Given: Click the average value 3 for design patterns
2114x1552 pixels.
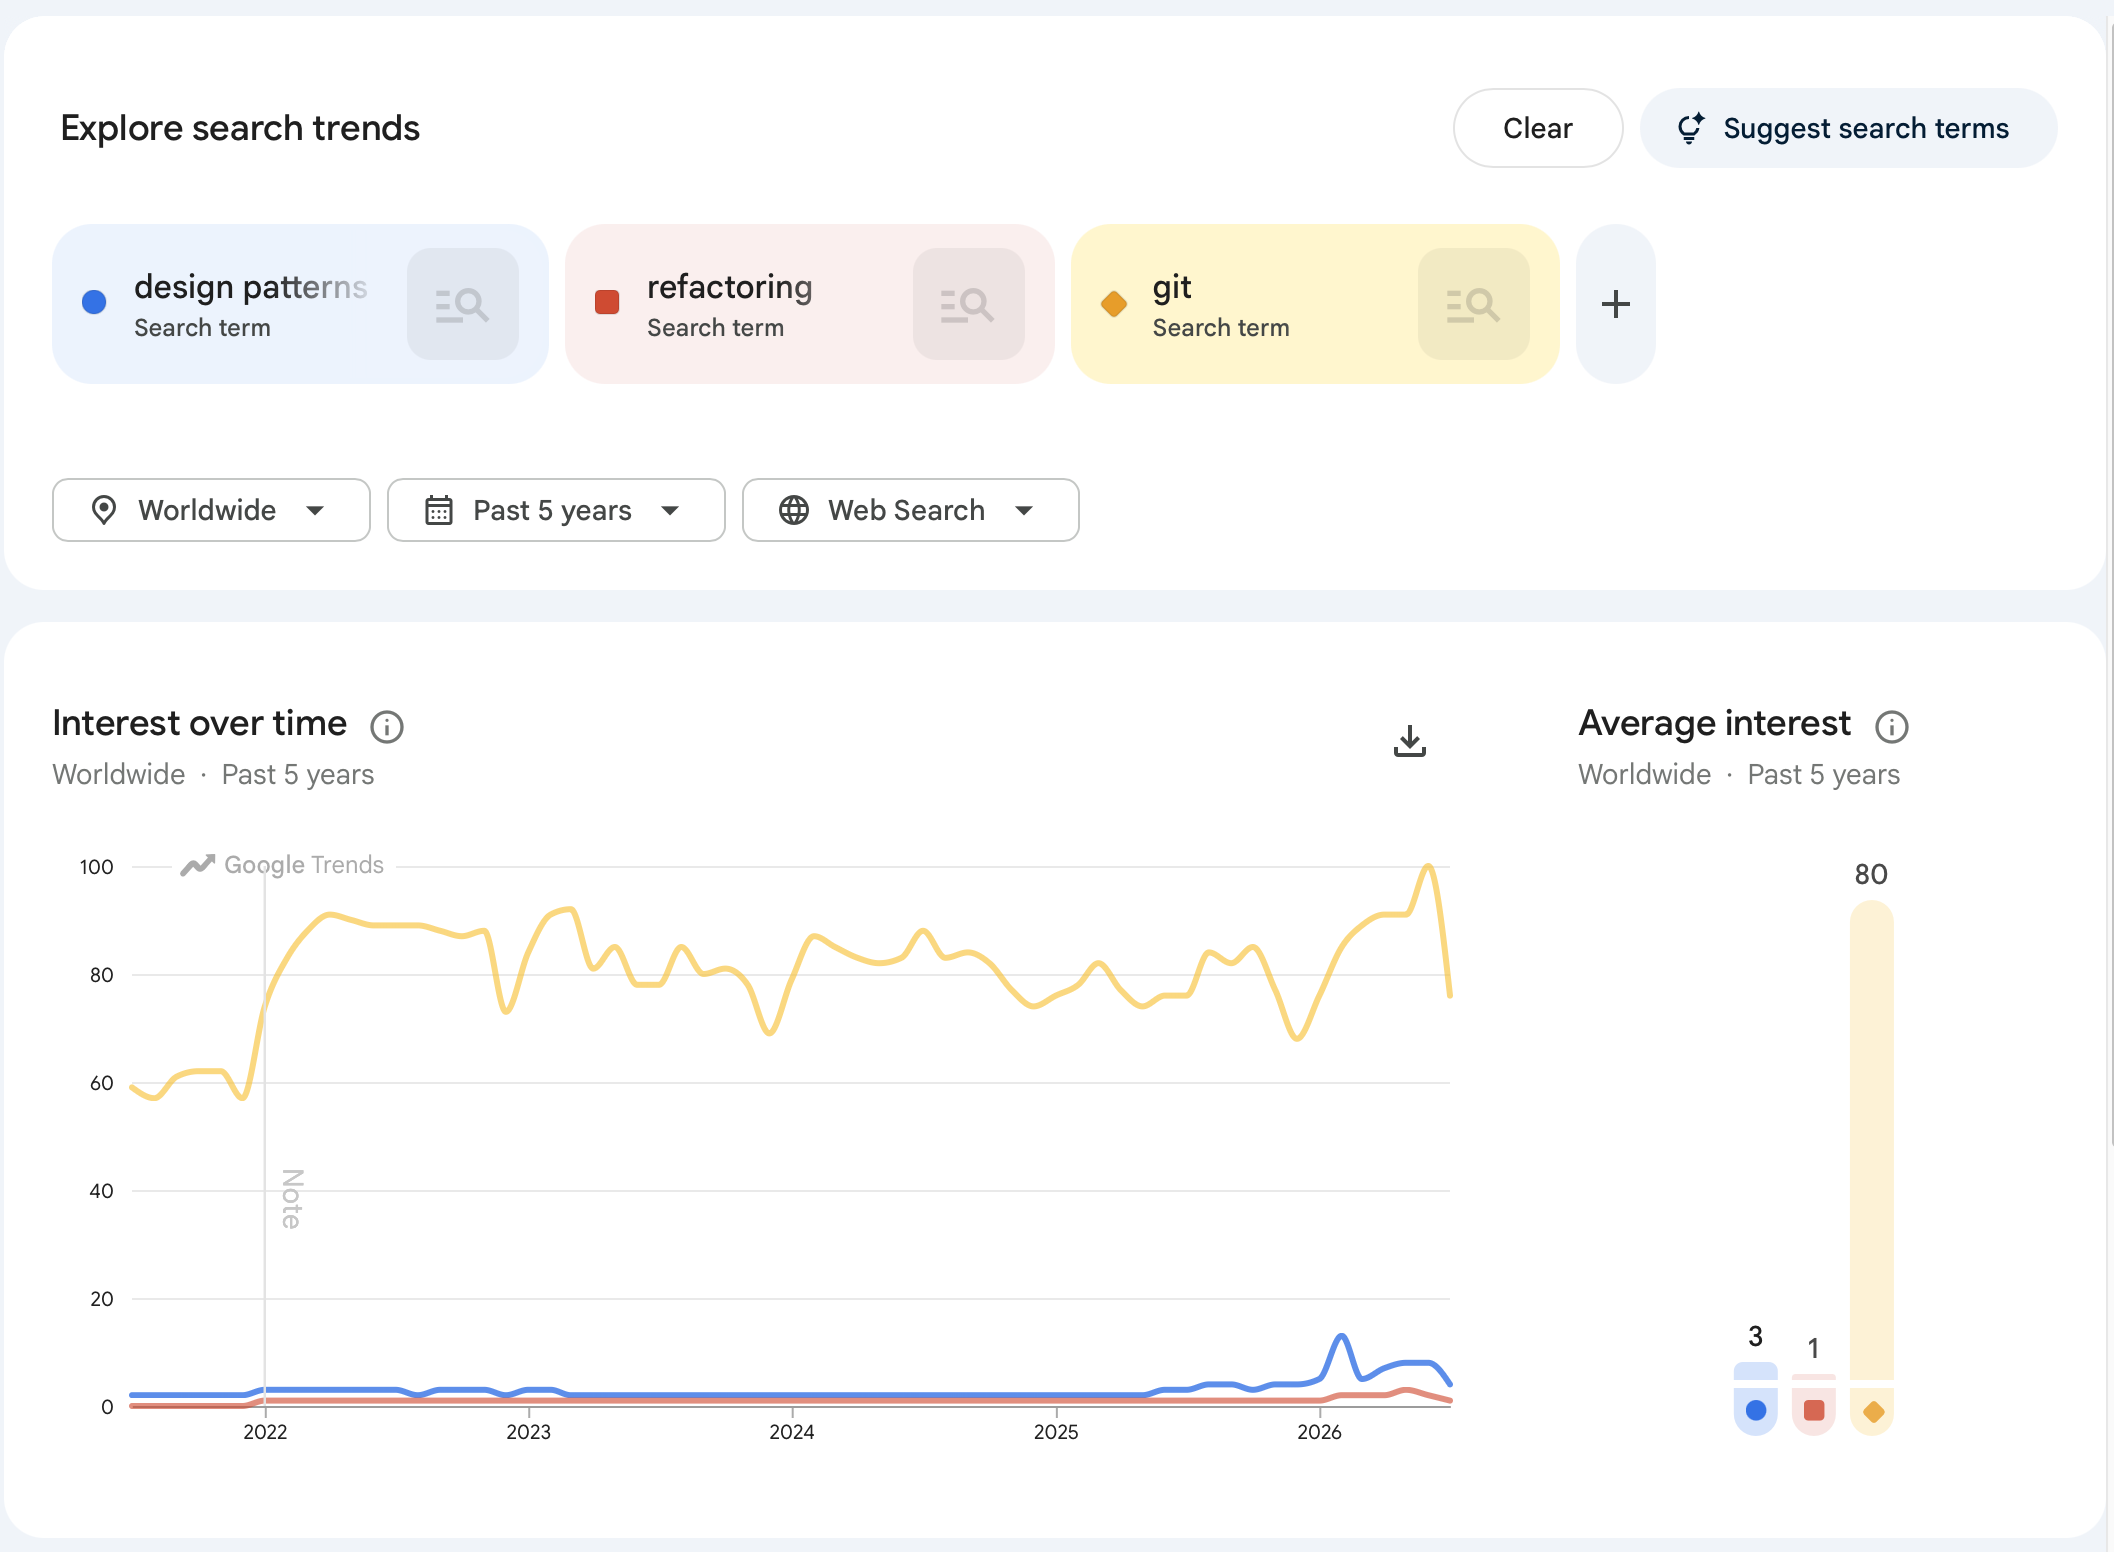Looking at the screenshot, I should click(1755, 1336).
